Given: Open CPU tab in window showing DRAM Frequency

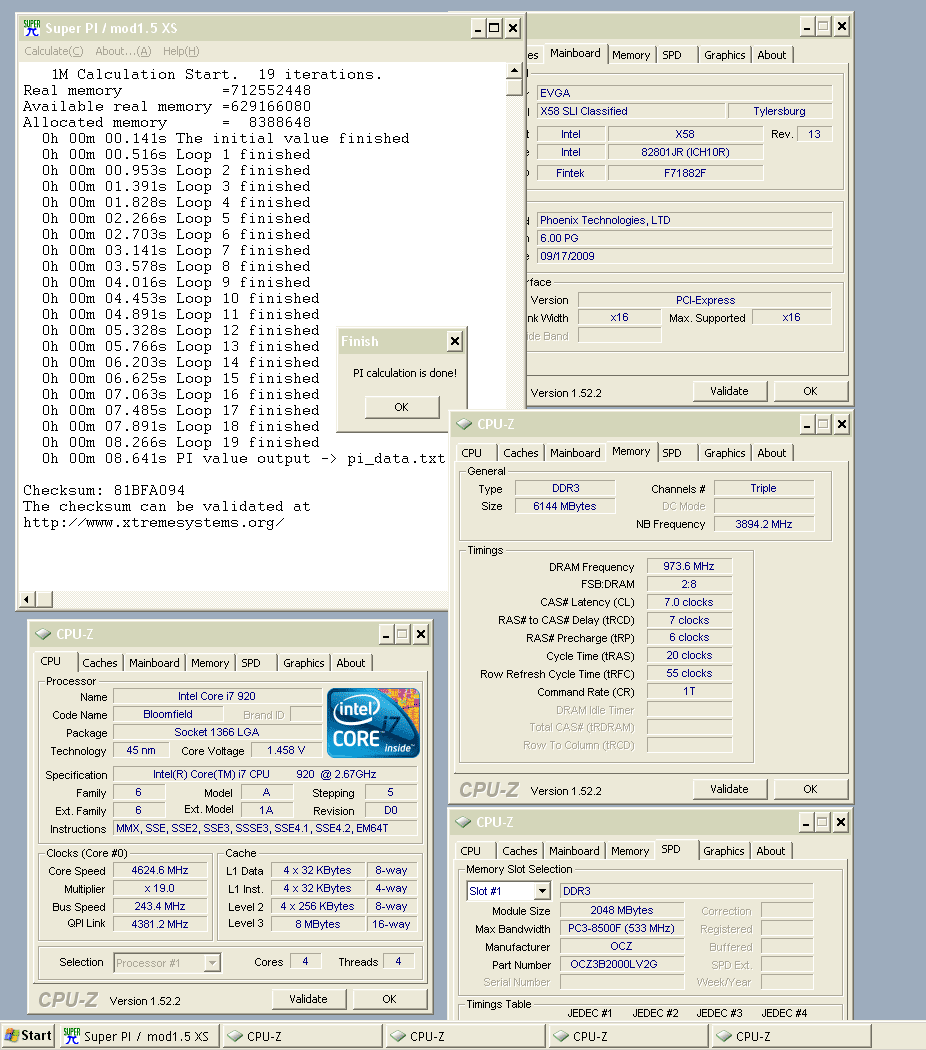Looking at the screenshot, I should tap(471, 453).
